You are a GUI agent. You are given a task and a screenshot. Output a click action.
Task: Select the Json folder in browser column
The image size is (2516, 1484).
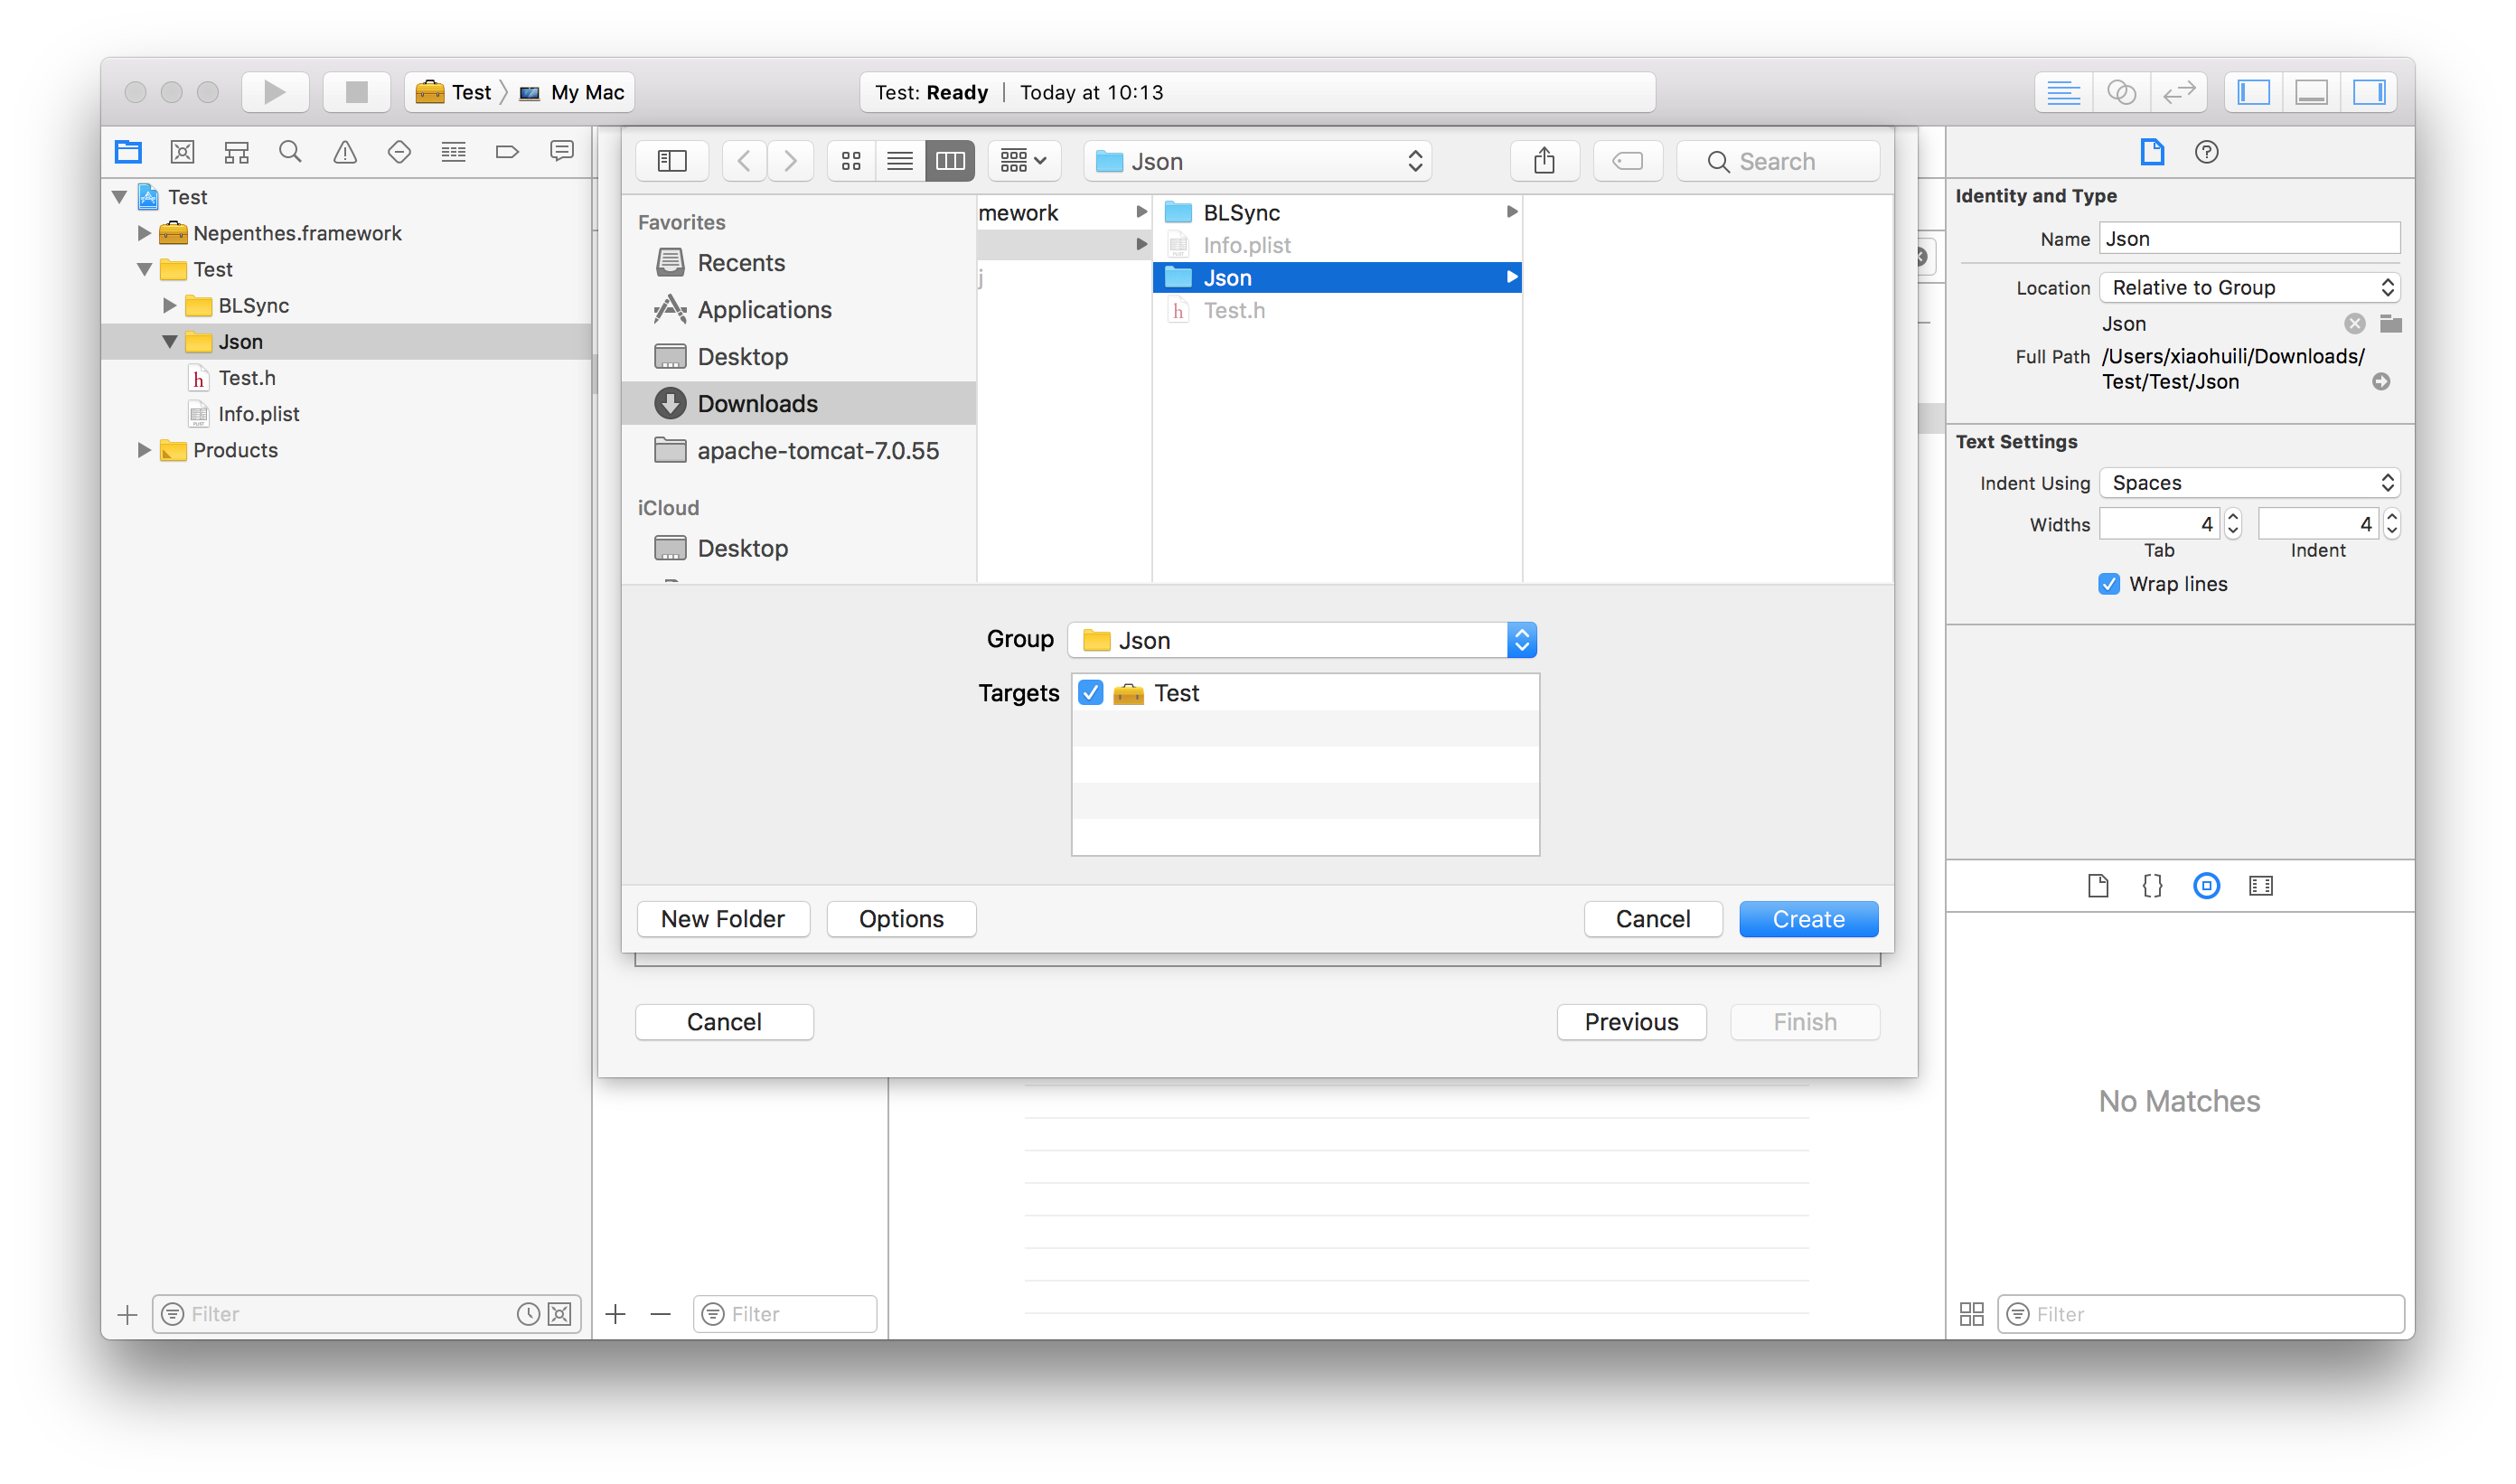[x=1337, y=278]
